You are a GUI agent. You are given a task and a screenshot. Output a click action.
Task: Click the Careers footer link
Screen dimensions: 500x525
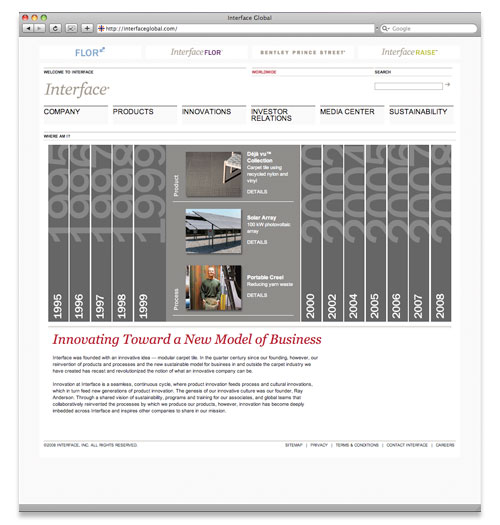point(445,445)
